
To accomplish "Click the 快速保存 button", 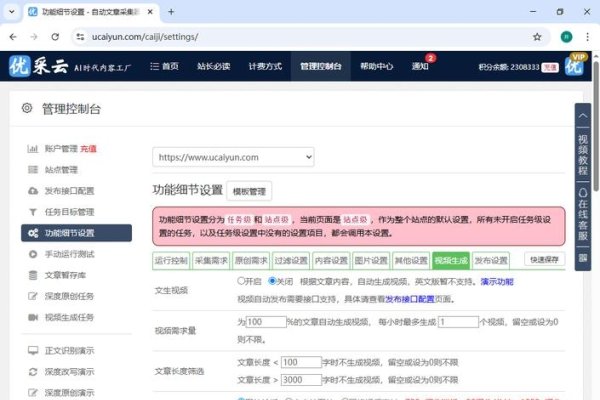I will (x=545, y=260).
